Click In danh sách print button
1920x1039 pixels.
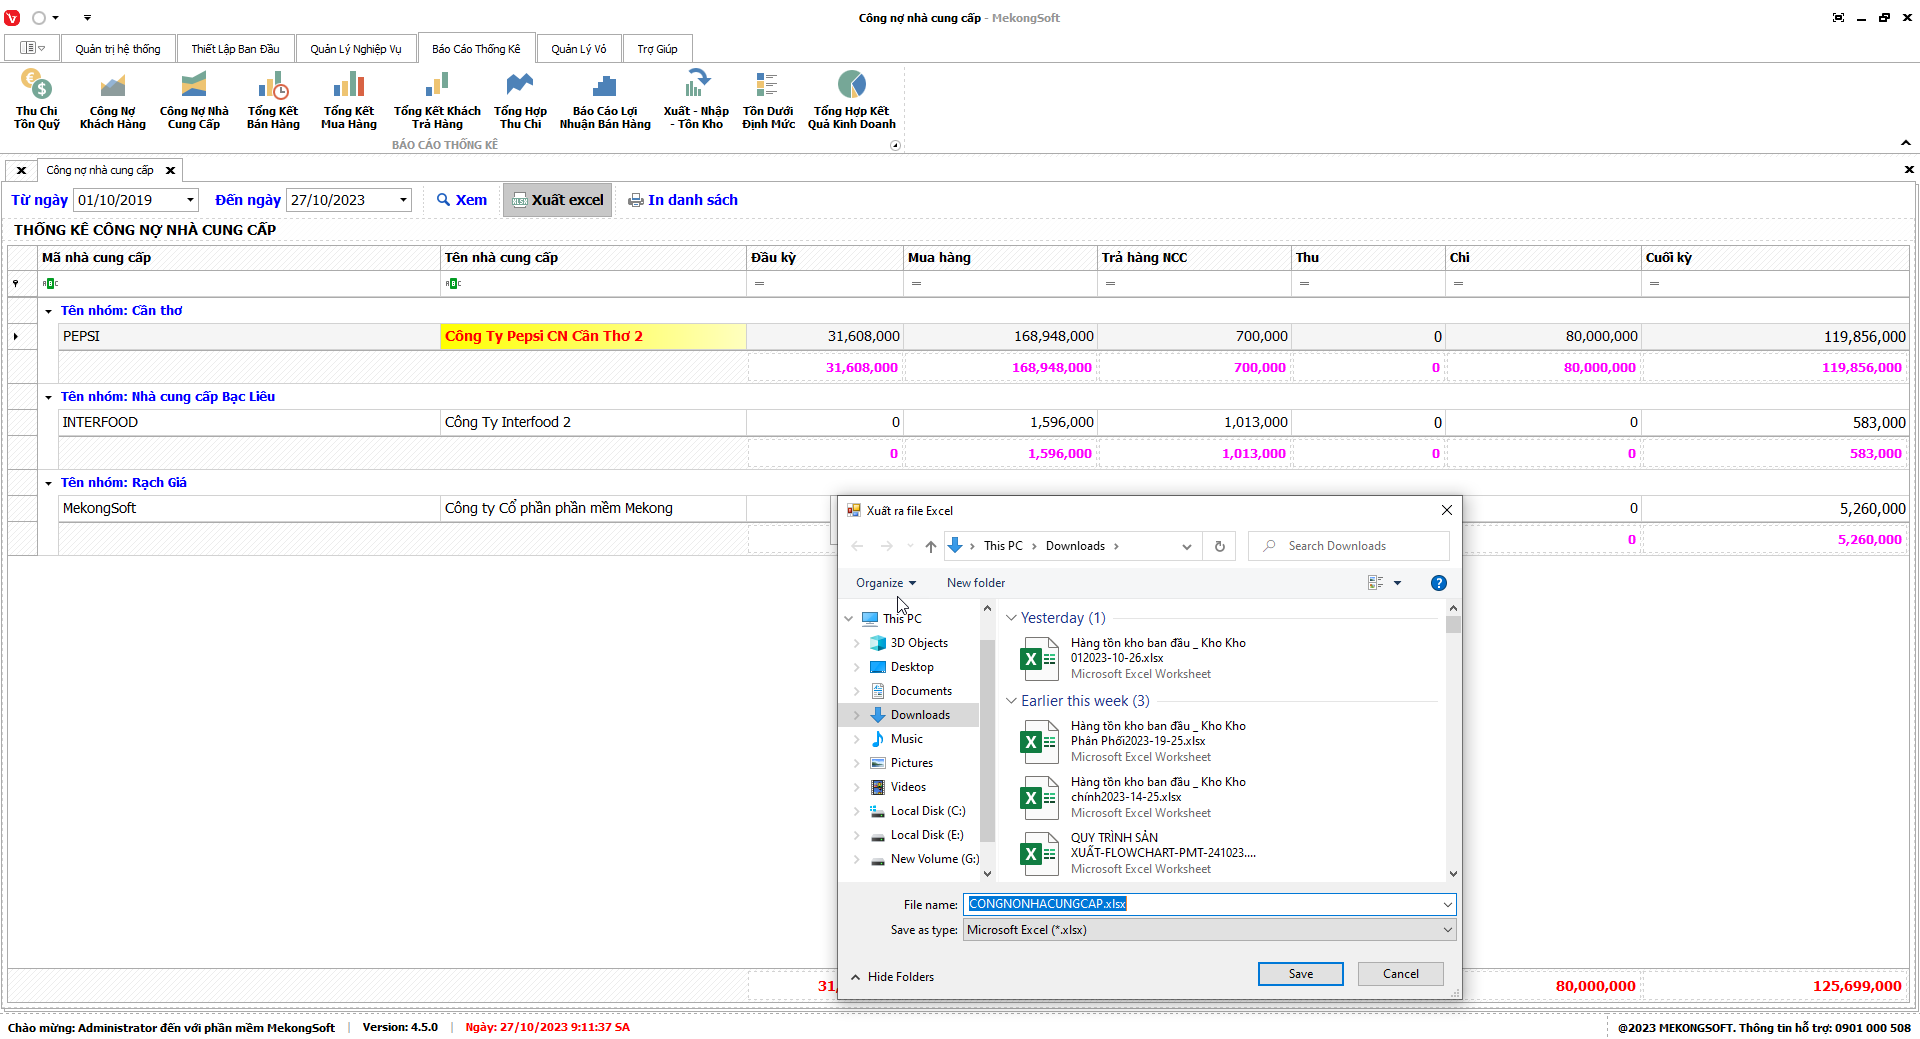(683, 200)
